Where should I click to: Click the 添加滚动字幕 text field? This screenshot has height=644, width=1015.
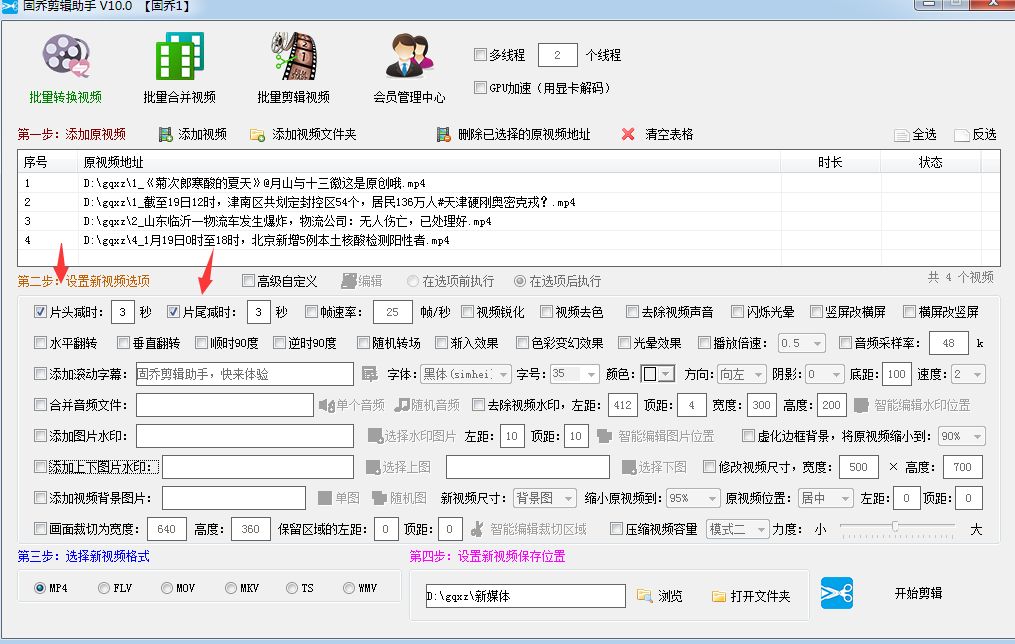tap(245, 374)
